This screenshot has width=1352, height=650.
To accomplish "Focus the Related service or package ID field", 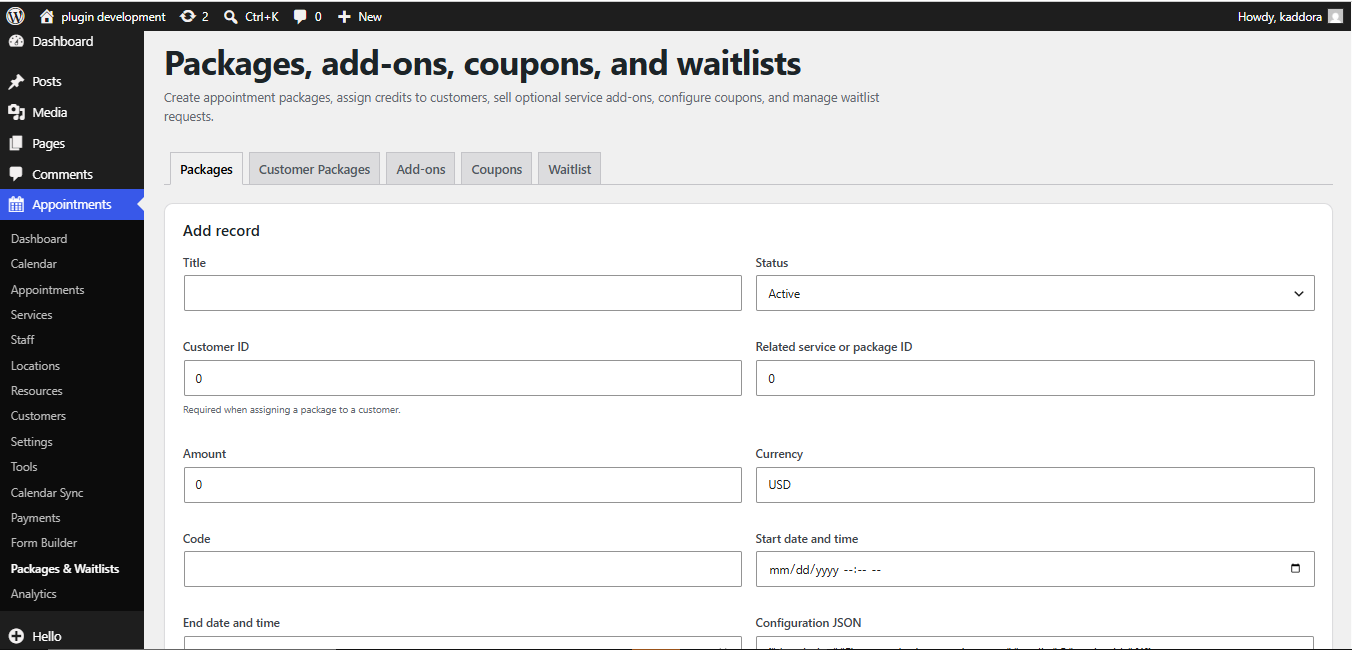I will [x=1035, y=378].
